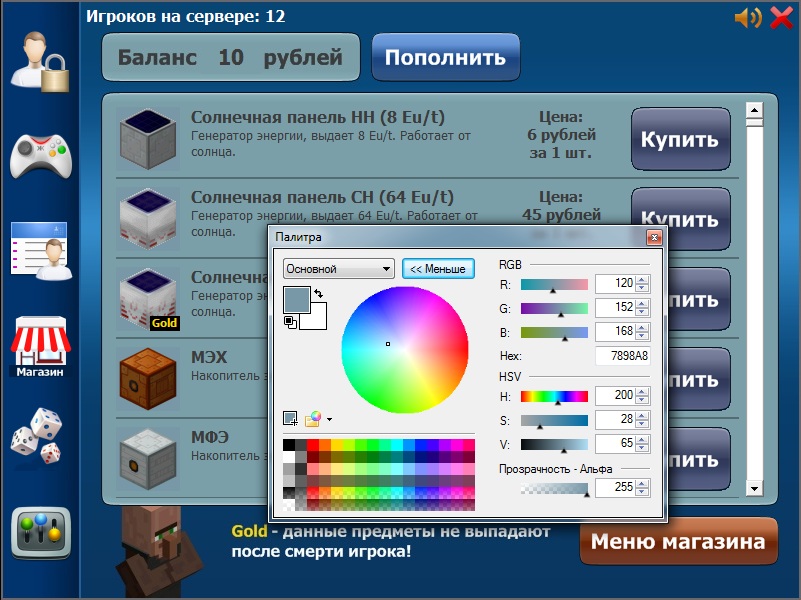Screen dimensions: 801x600
Task: Open the dice section in sidebar
Action: click(x=36, y=436)
